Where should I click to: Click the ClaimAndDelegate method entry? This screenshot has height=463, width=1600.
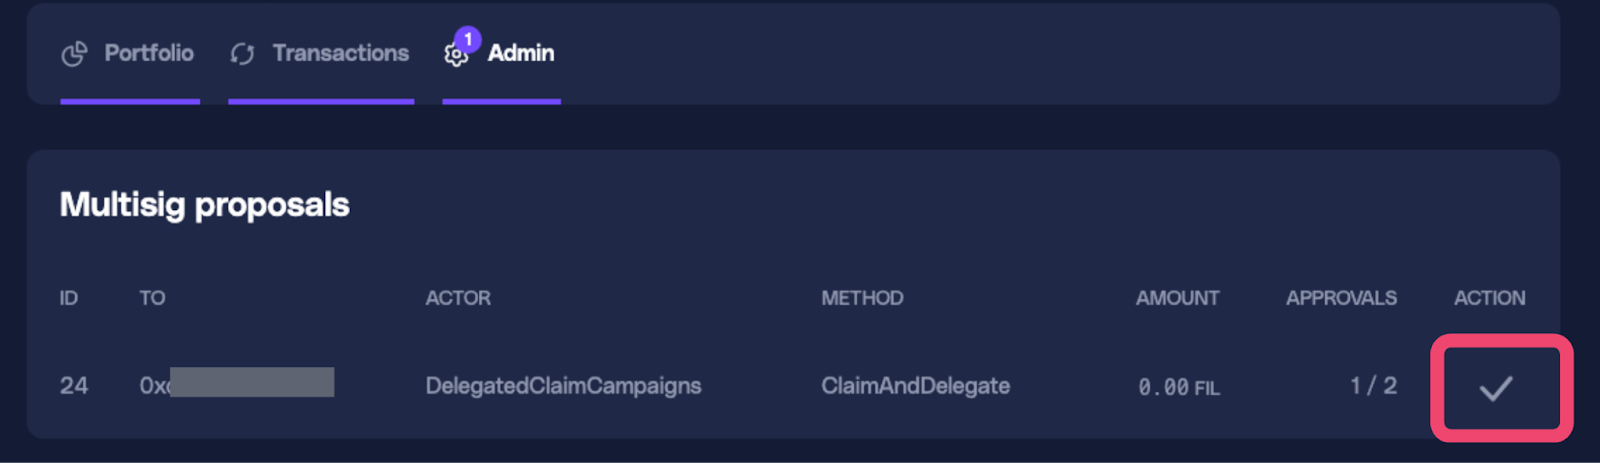(x=915, y=386)
